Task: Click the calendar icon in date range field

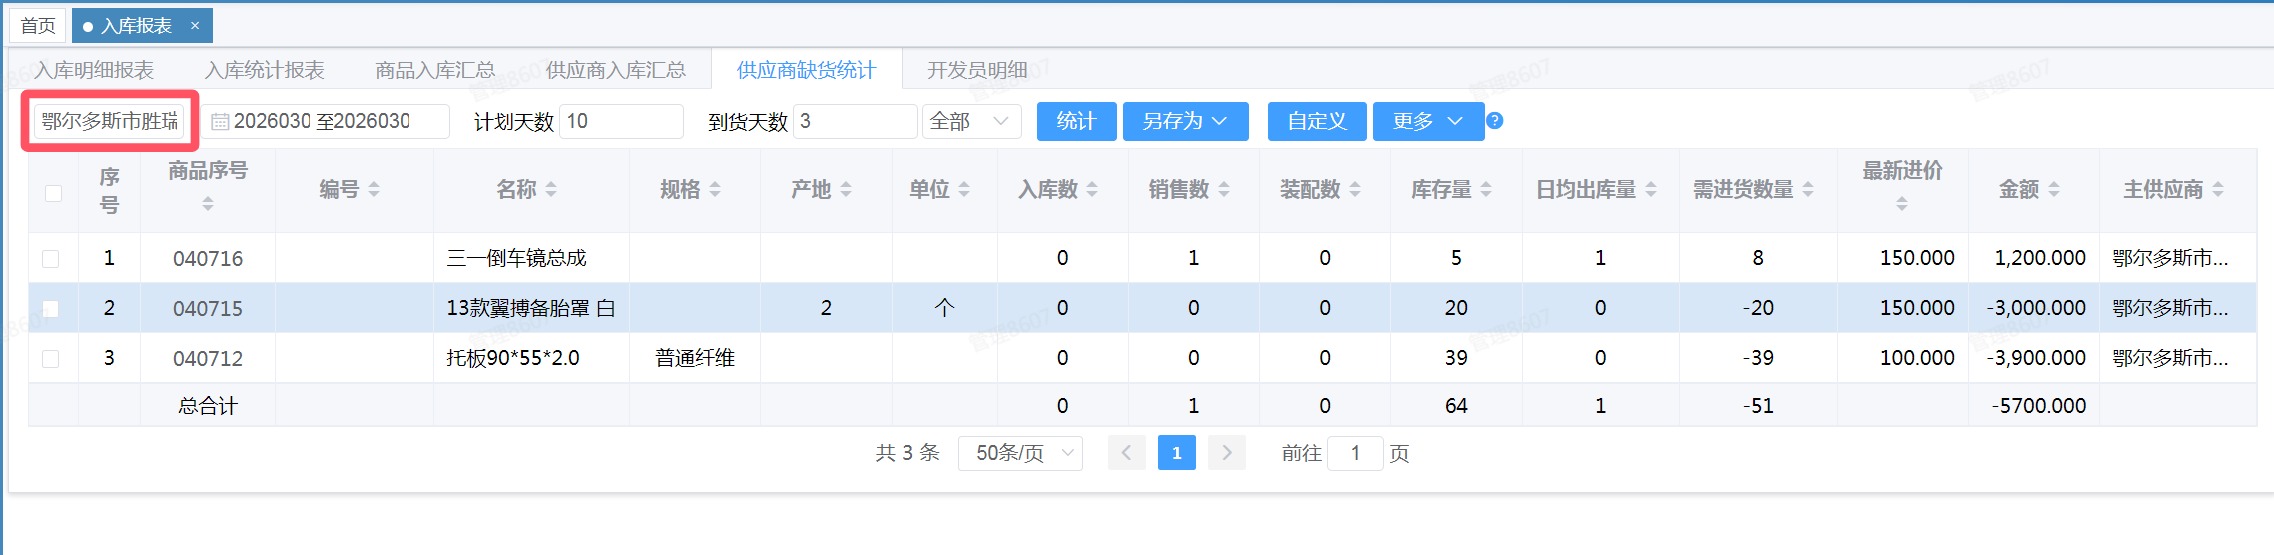Action: tap(220, 122)
